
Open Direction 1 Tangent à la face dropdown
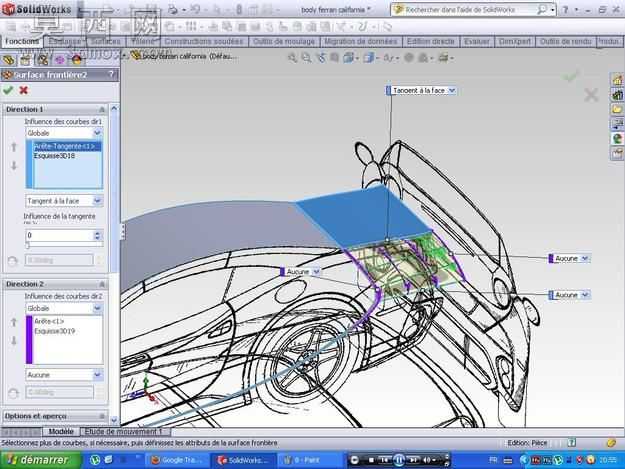pos(97,201)
